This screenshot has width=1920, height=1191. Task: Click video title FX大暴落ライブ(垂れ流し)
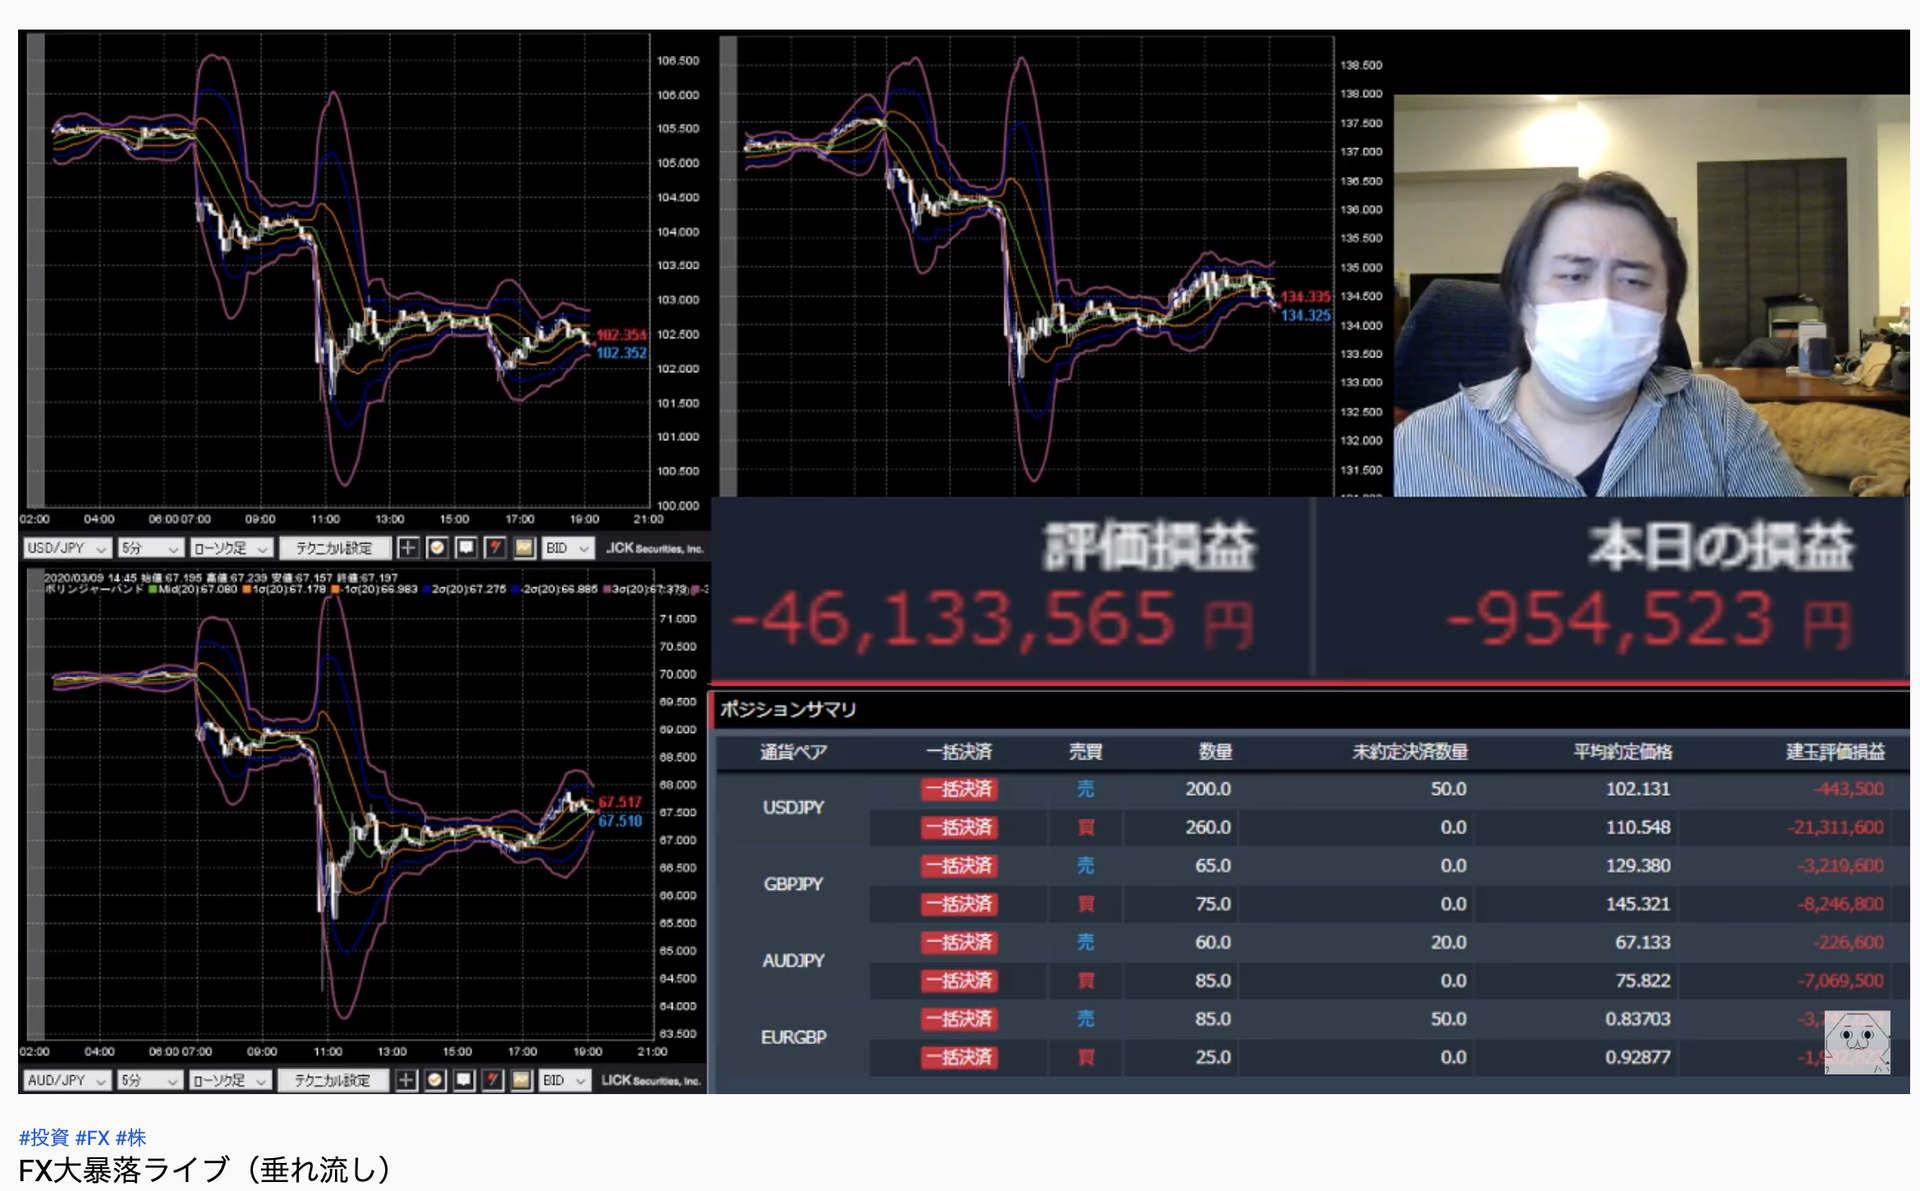click(205, 1169)
